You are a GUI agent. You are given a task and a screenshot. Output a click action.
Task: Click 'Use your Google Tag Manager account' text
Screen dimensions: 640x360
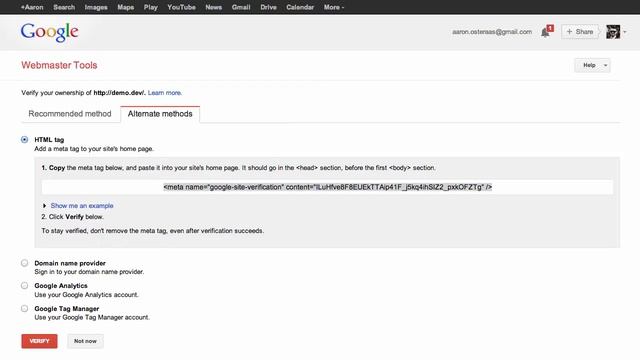coord(92,317)
